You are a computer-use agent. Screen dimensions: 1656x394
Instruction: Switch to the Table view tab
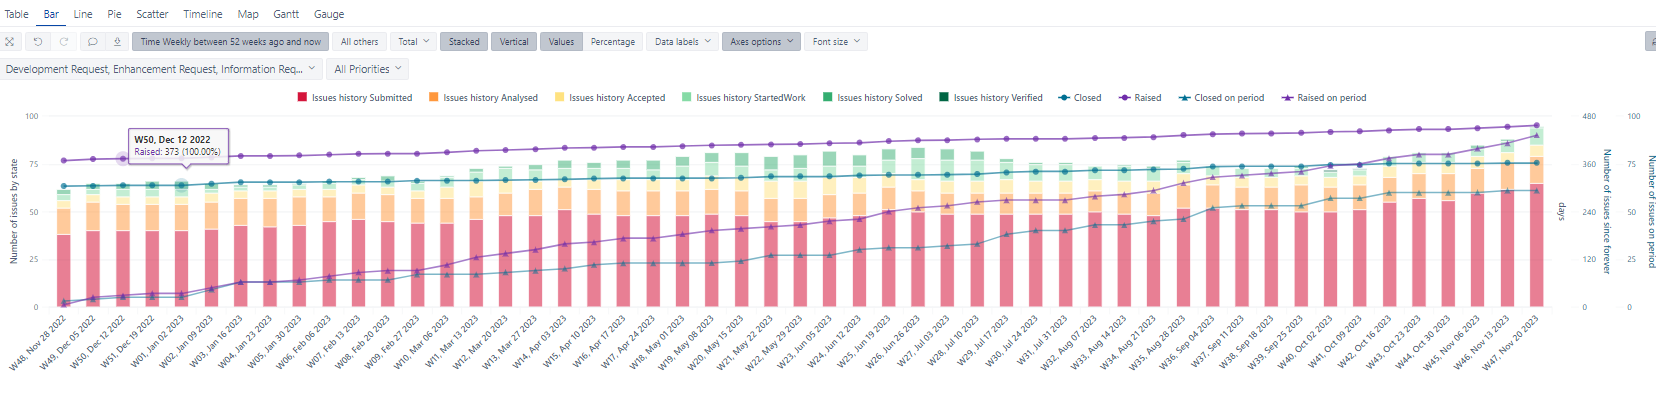pos(17,14)
